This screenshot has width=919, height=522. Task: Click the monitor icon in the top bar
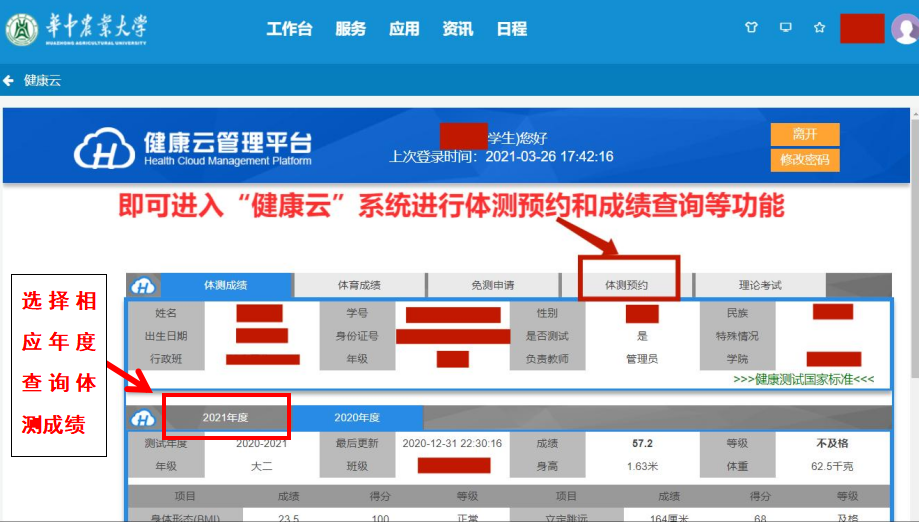pyautogui.click(x=786, y=28)
